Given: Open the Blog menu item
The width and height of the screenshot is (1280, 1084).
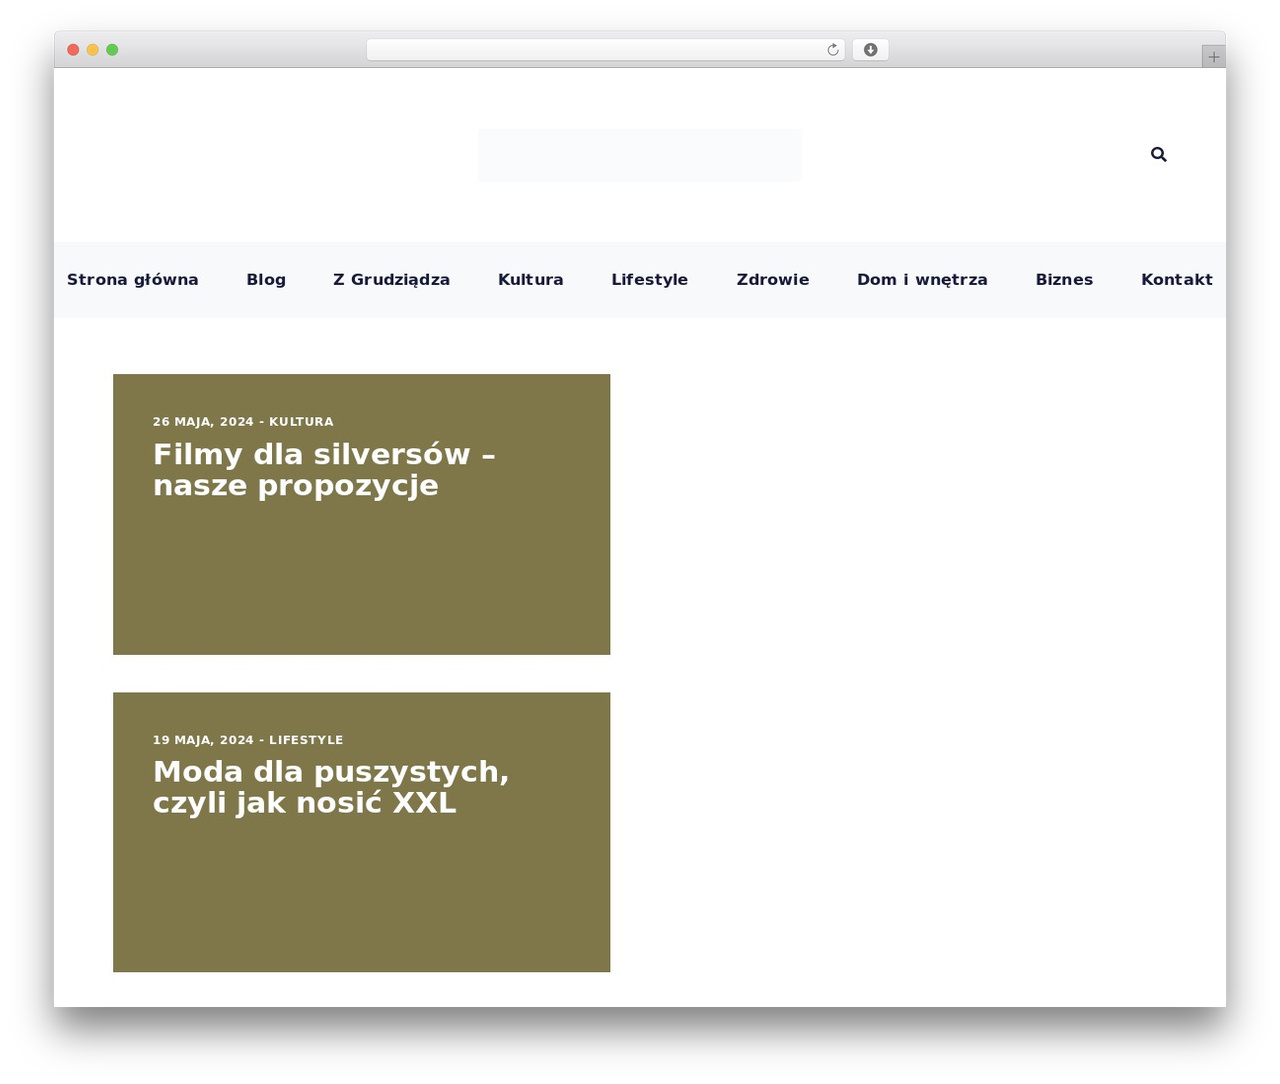Looking at the screenshot, I should point(266,280).
